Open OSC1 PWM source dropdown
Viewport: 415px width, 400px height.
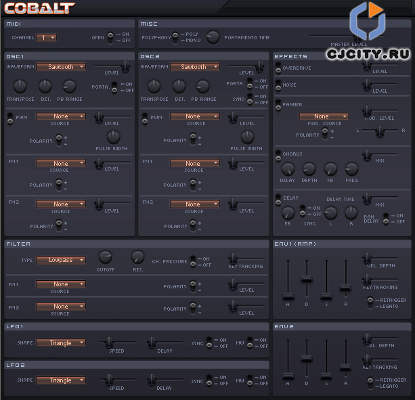click(61, 116)
